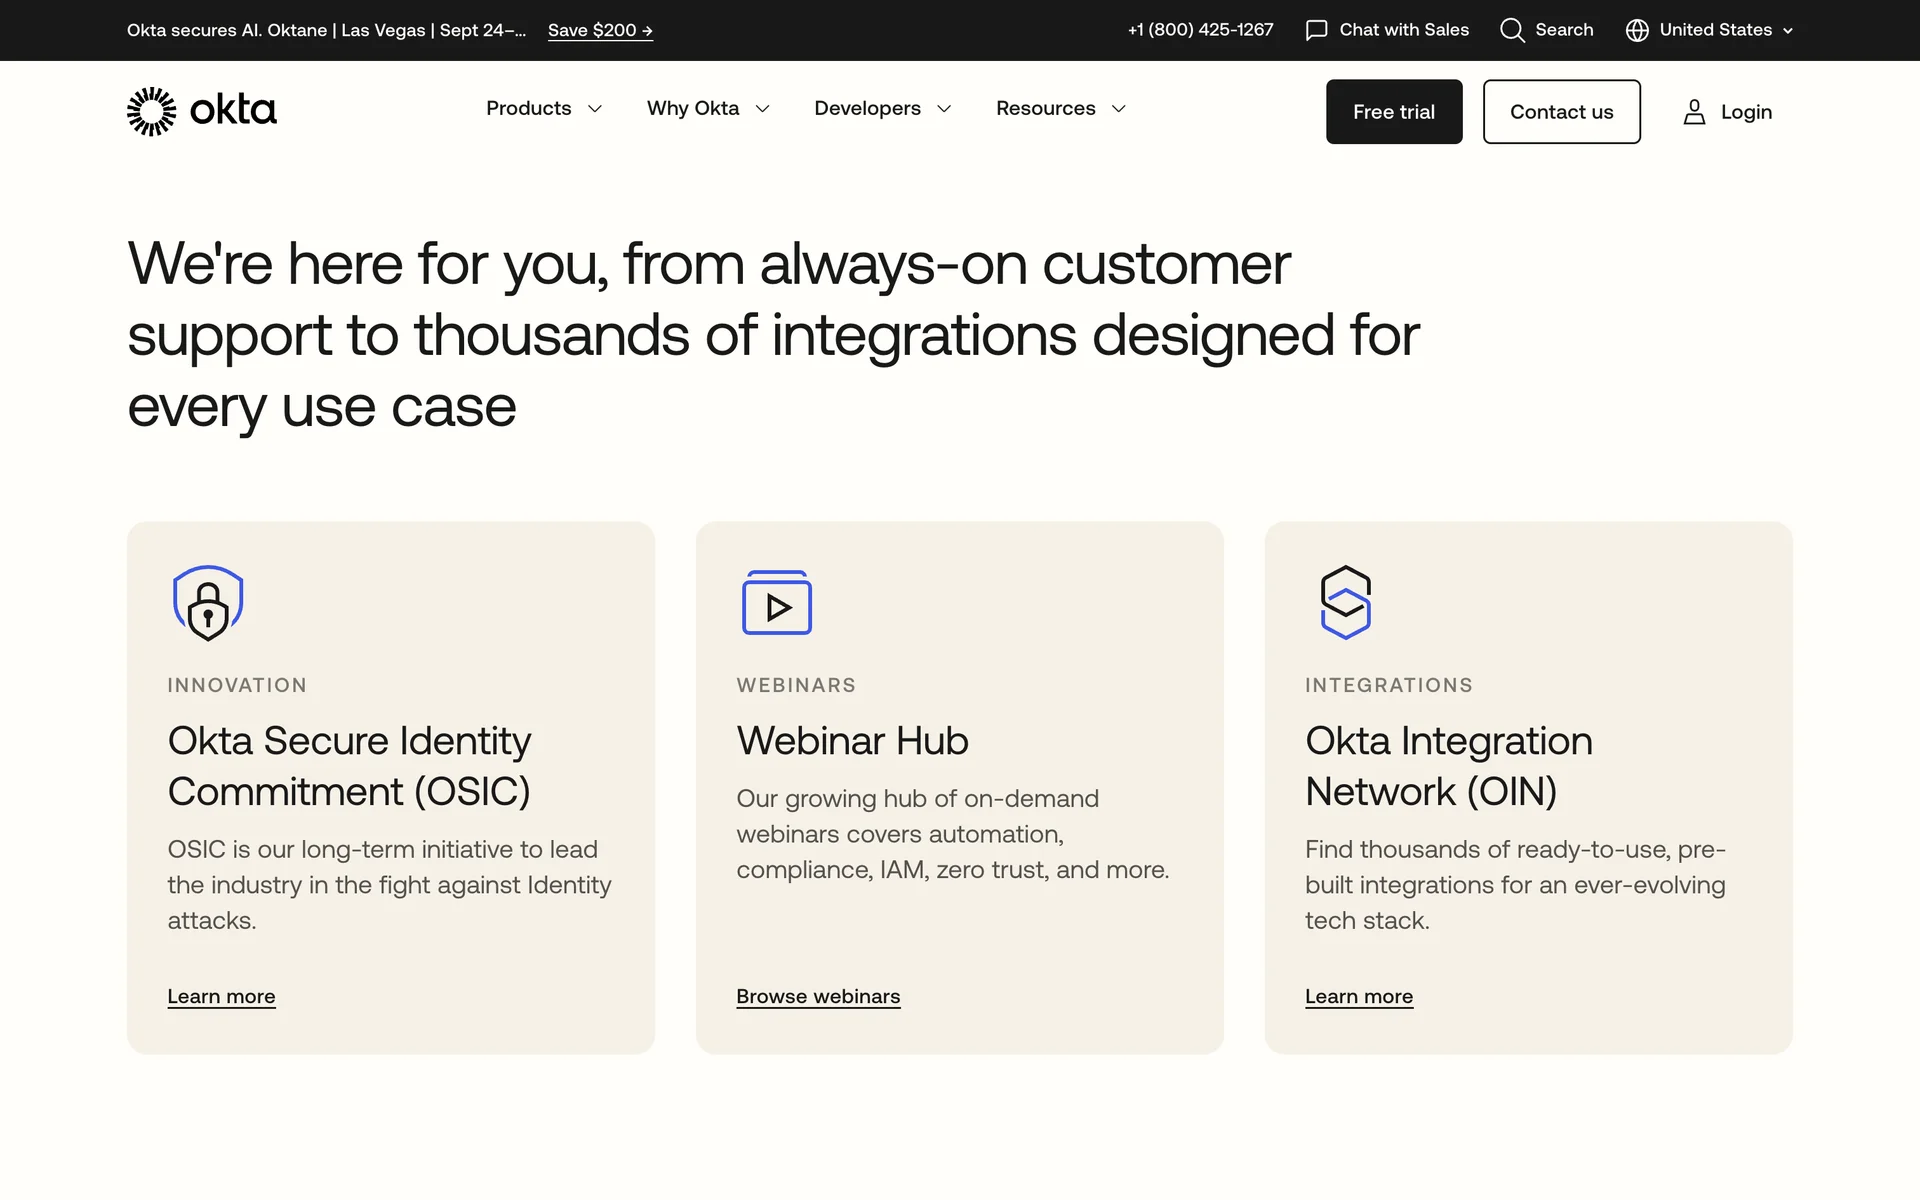Click the Integrations hexagon icon
This screenshot has width=1920, height=1200.
[1345, 603]
